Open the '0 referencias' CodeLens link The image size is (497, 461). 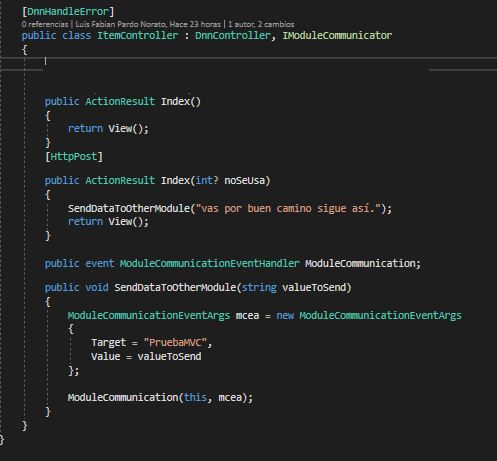coord(45,24)
